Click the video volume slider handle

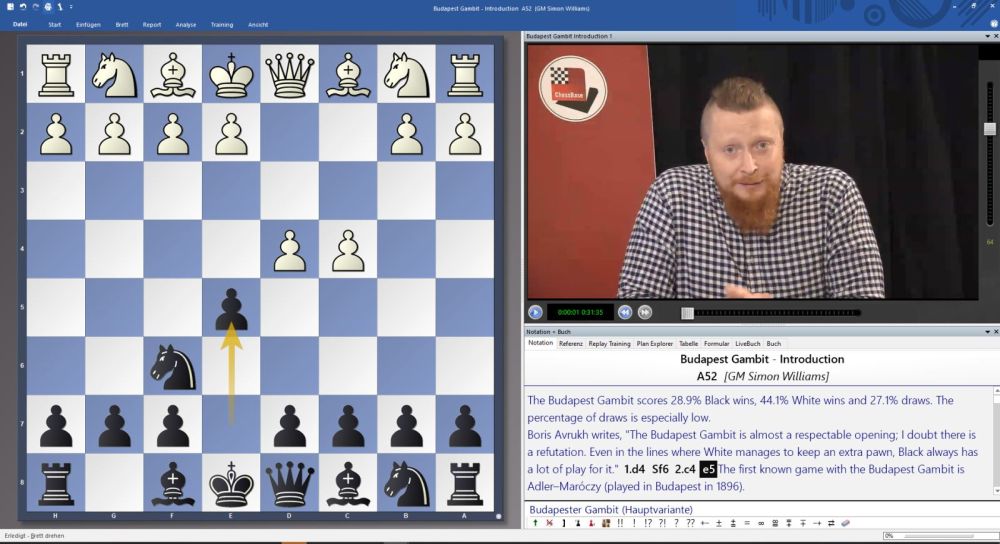[989, 129]
